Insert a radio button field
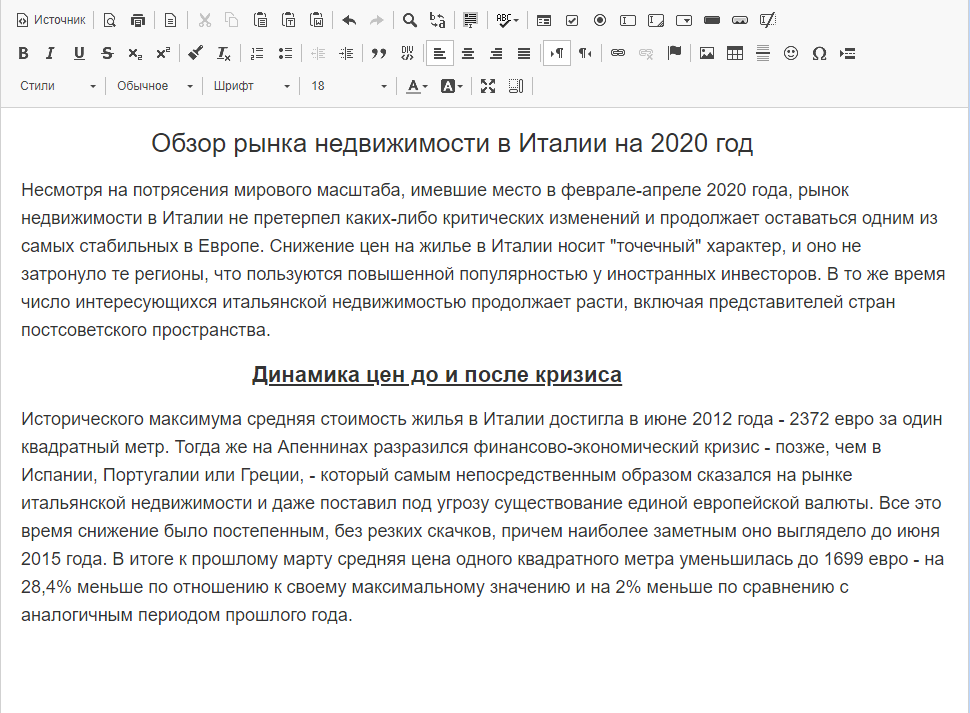This screenshot has width=970, height=713. pyautogui.click(x=600, y=20)
